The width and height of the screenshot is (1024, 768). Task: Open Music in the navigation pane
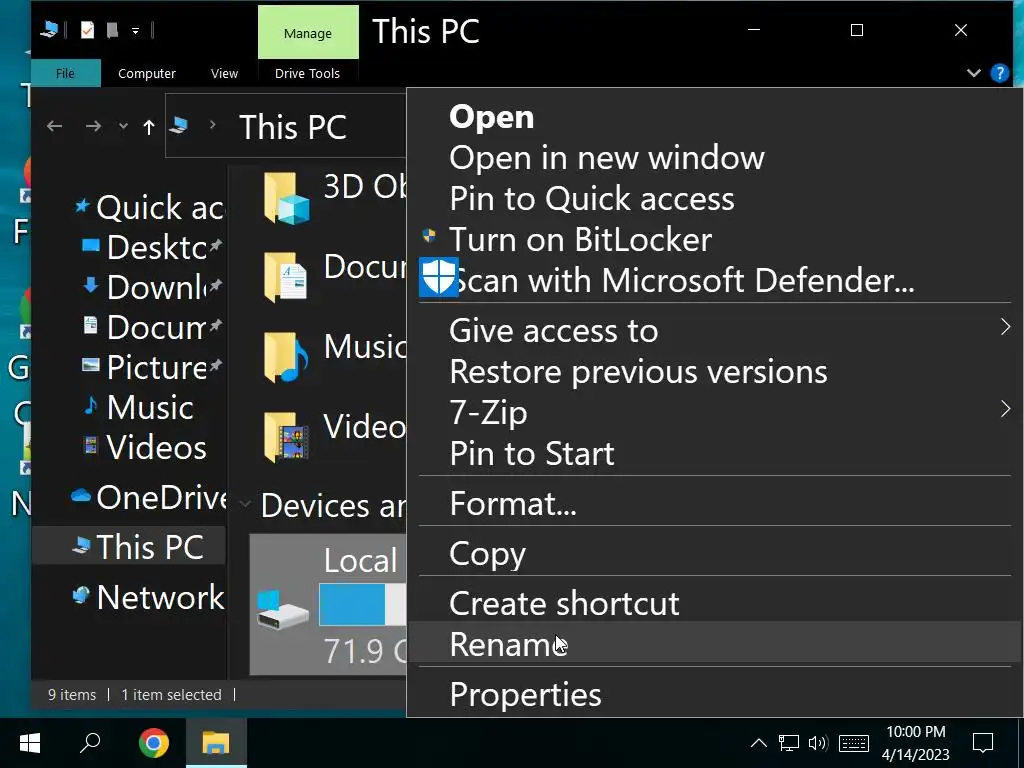click(x=139, y=408)
